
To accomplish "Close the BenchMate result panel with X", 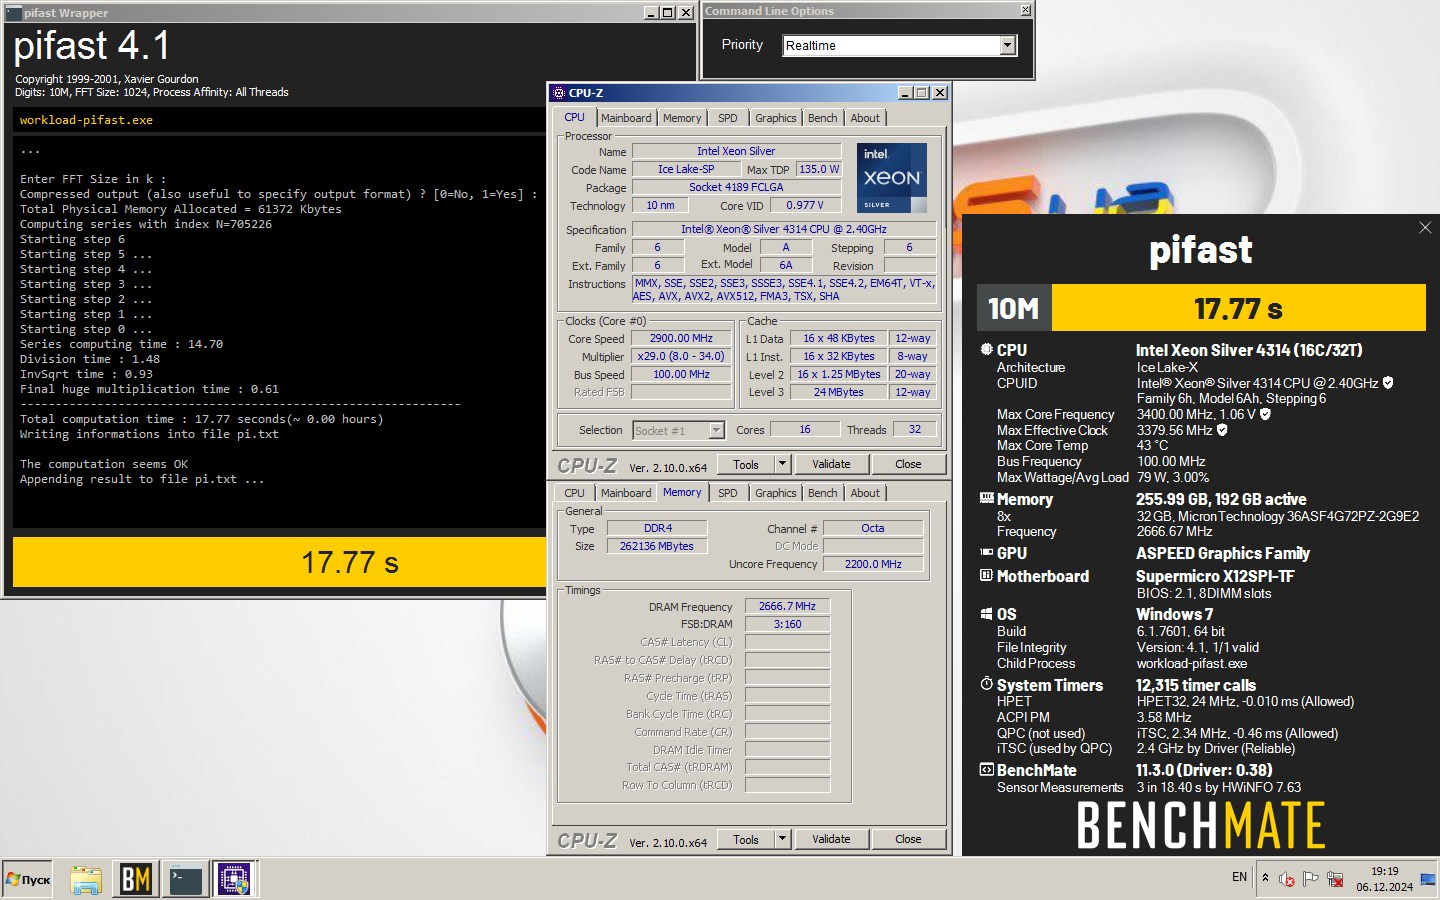I will click(1425, 228).
